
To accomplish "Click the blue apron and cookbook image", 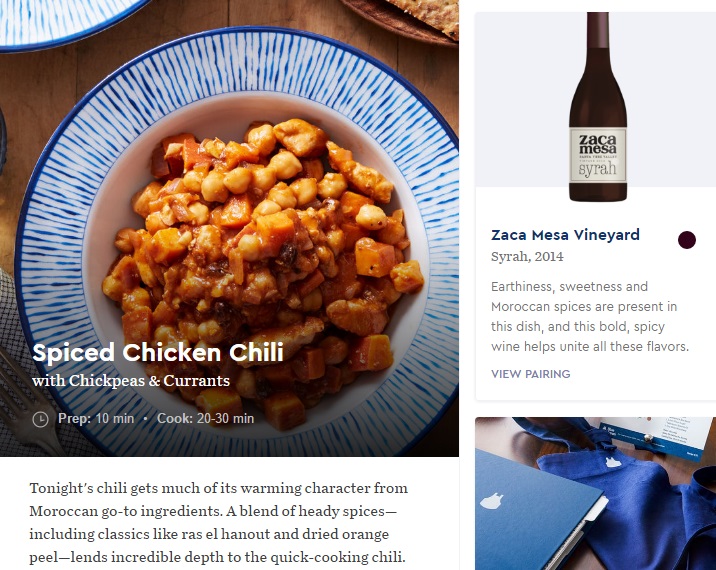I will (x=595, y=493).
